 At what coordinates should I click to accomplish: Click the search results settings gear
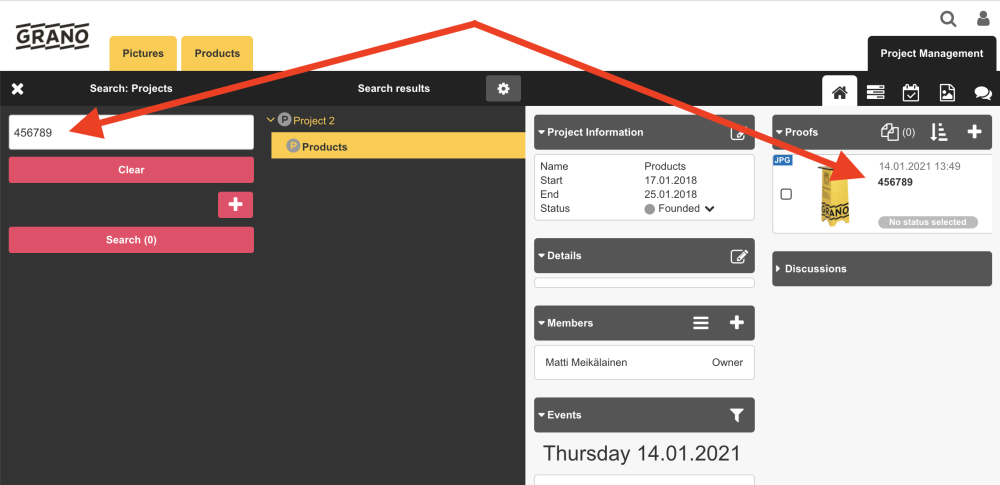(503, 88)
